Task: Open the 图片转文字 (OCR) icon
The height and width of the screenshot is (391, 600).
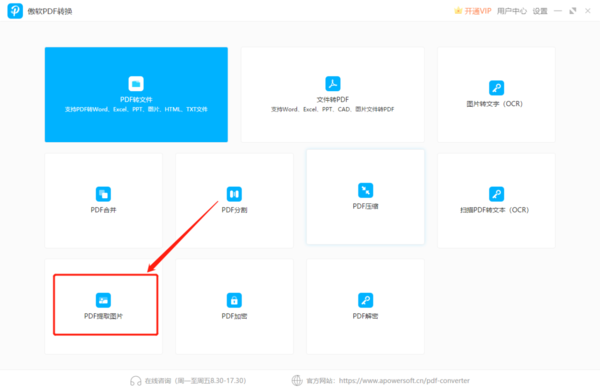Action: (x=496, y=88)
